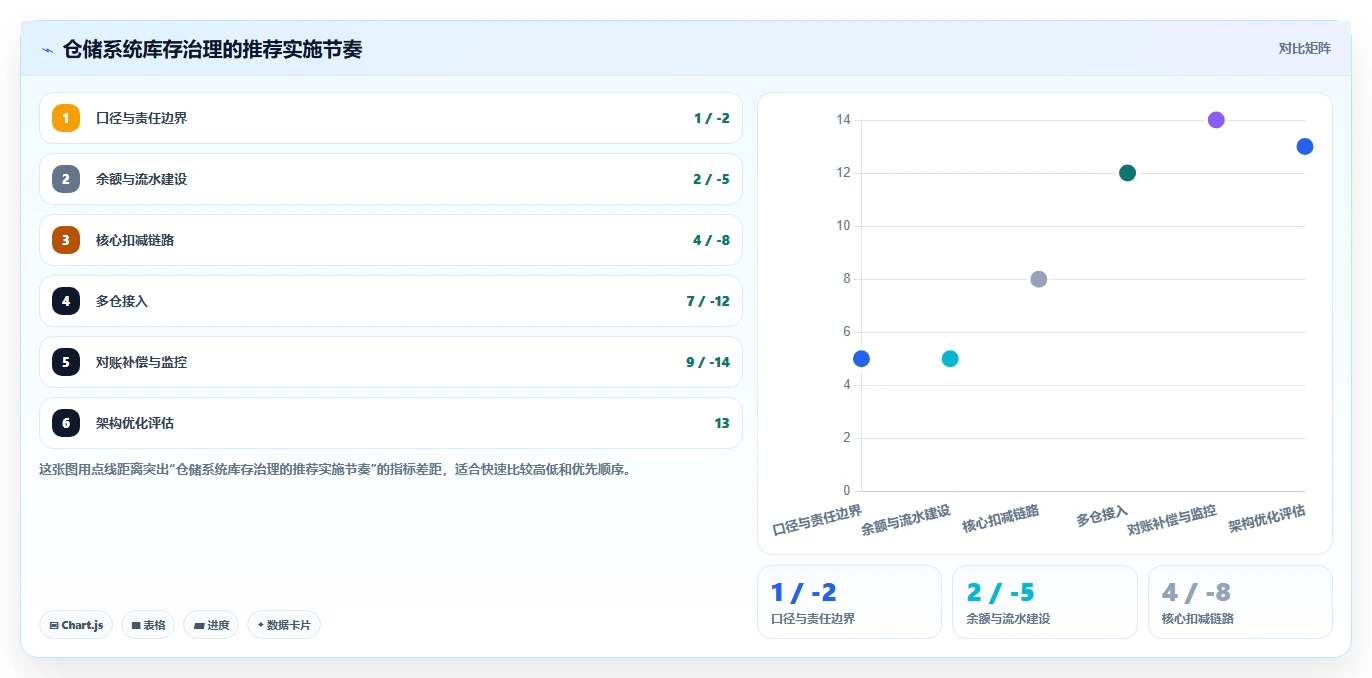Click the gray dot for 核心扣减链路
The image size is (1372, 678).
1039,279
